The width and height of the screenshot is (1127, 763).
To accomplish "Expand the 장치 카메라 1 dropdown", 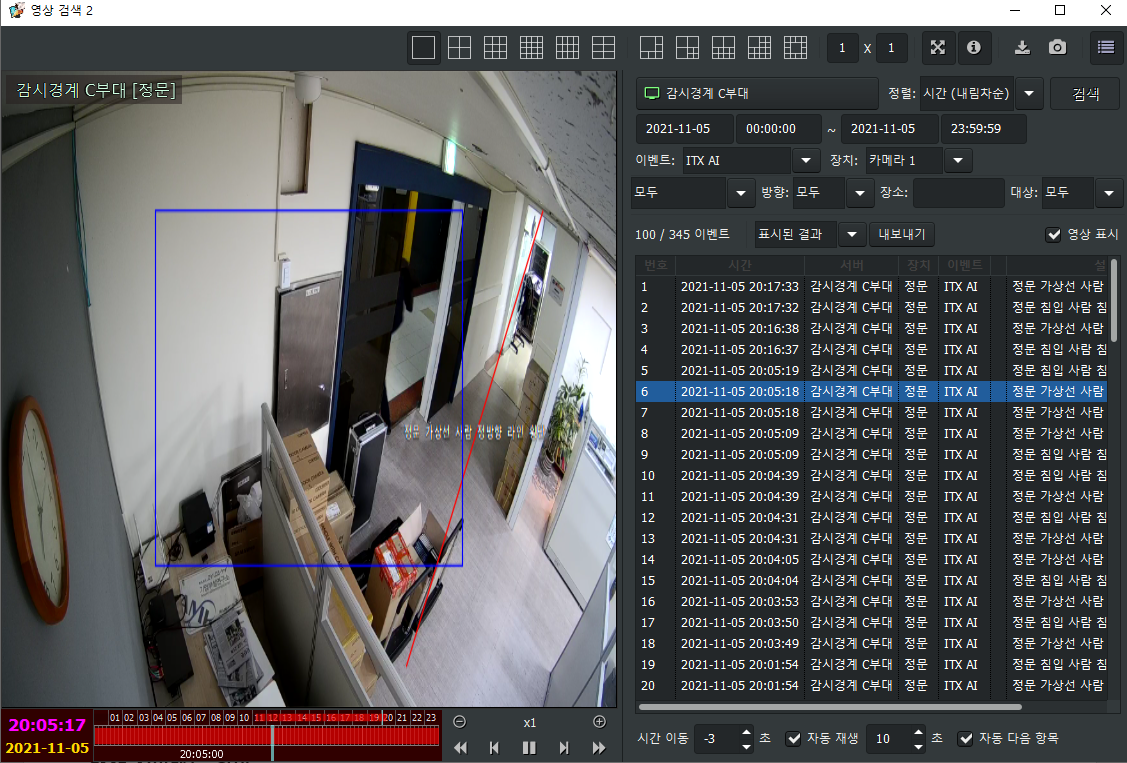I will (x=958, y=160).
